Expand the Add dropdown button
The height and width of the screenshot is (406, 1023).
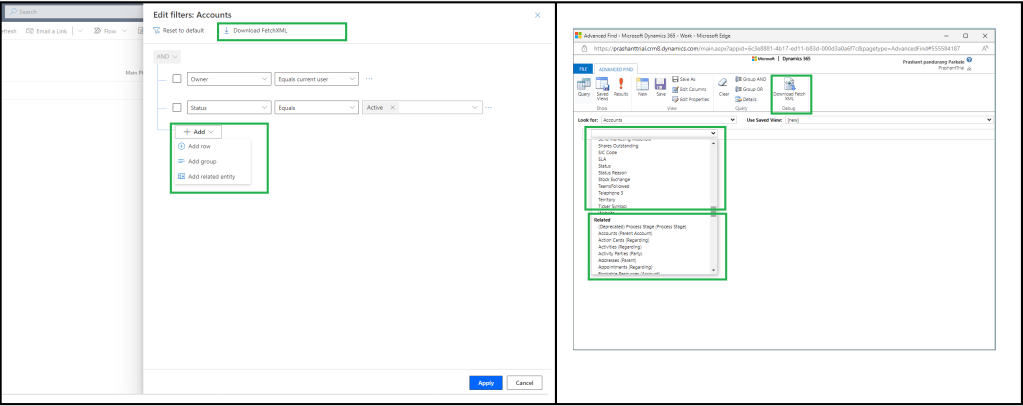coord(199,131)
